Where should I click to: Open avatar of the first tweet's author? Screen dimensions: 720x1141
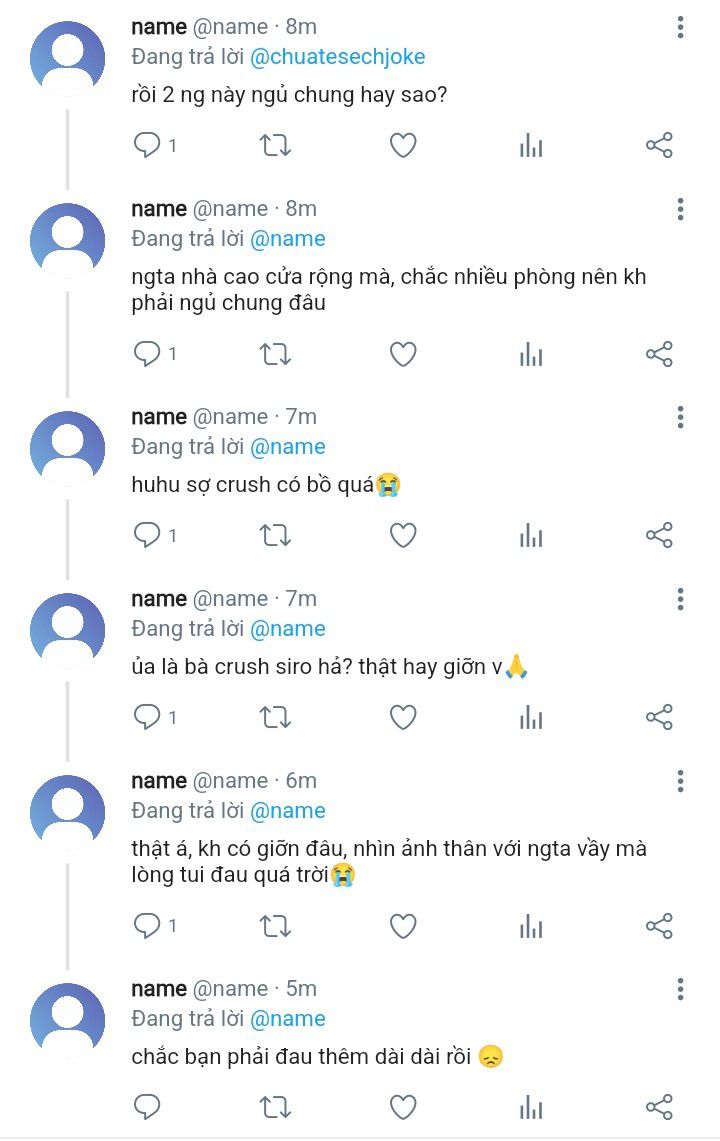[68, 57]
